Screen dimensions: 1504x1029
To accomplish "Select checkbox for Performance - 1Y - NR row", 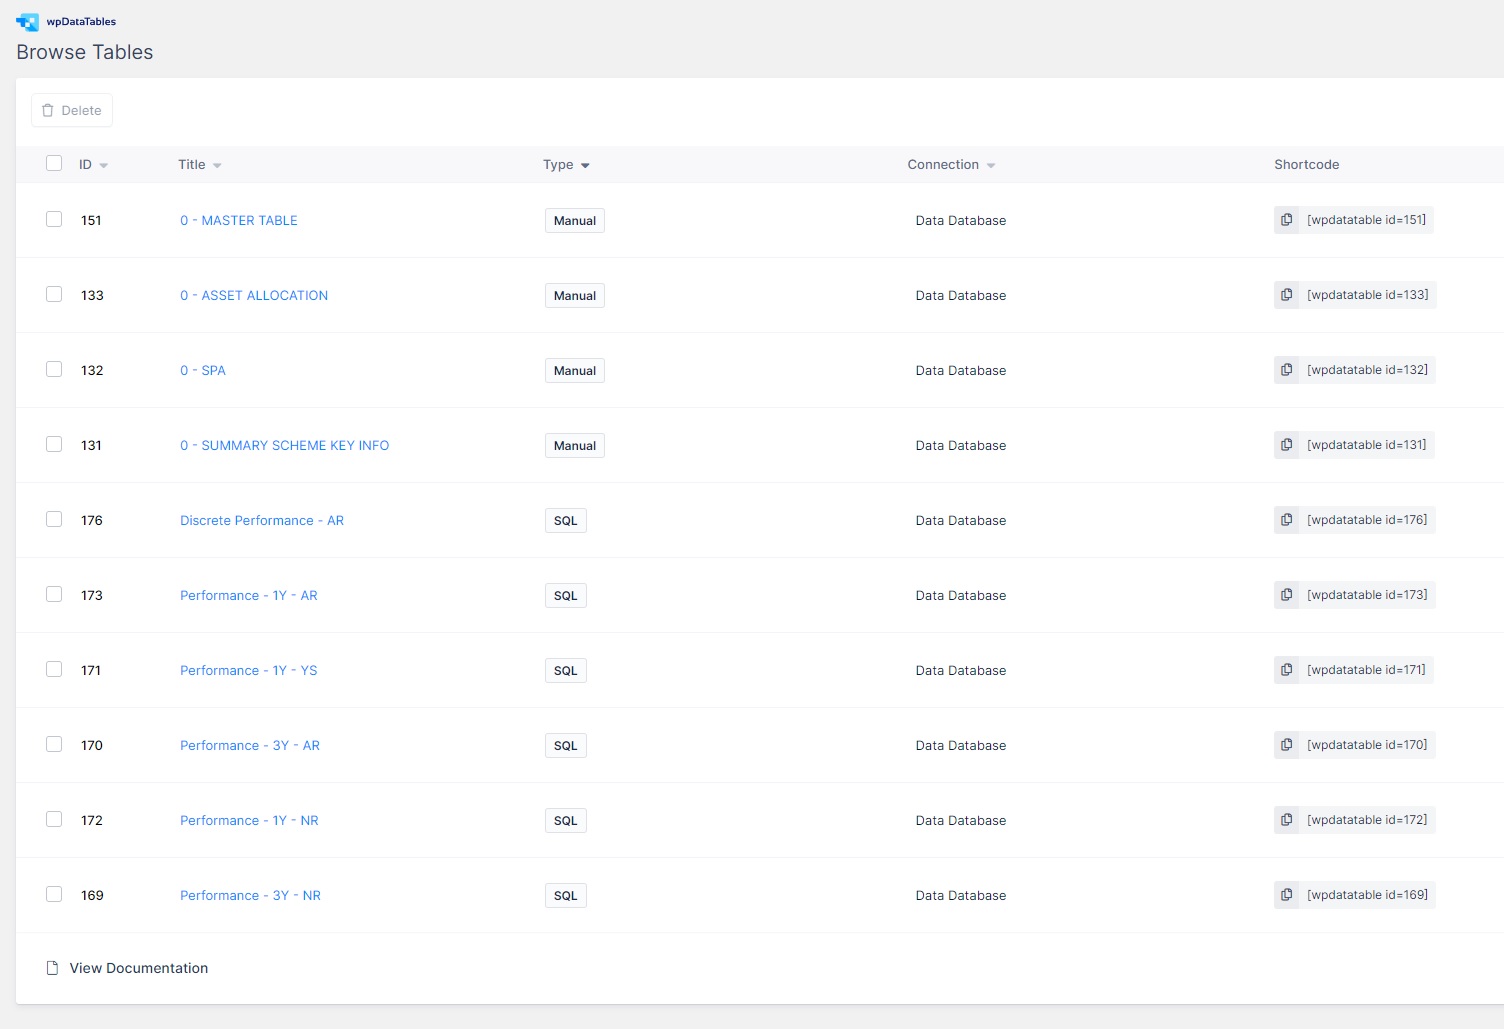I will pyautogui.click(x=54, y=819).
